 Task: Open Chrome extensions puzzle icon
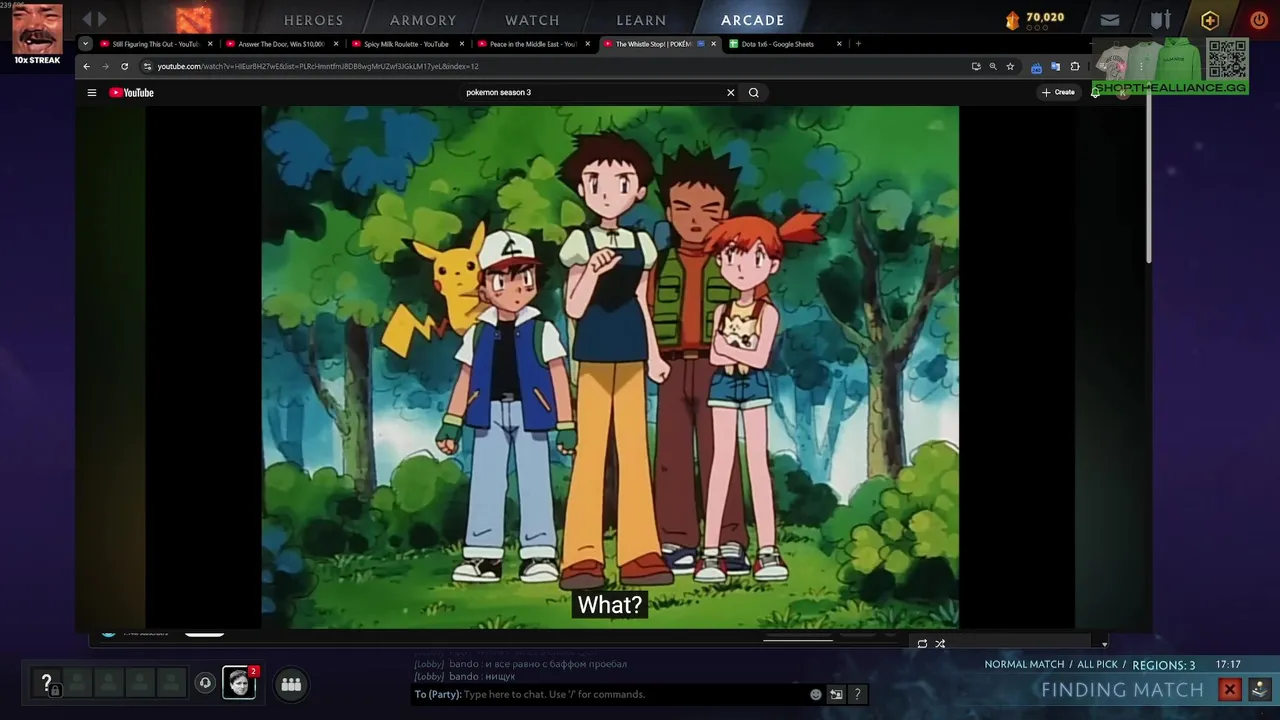1075,66
